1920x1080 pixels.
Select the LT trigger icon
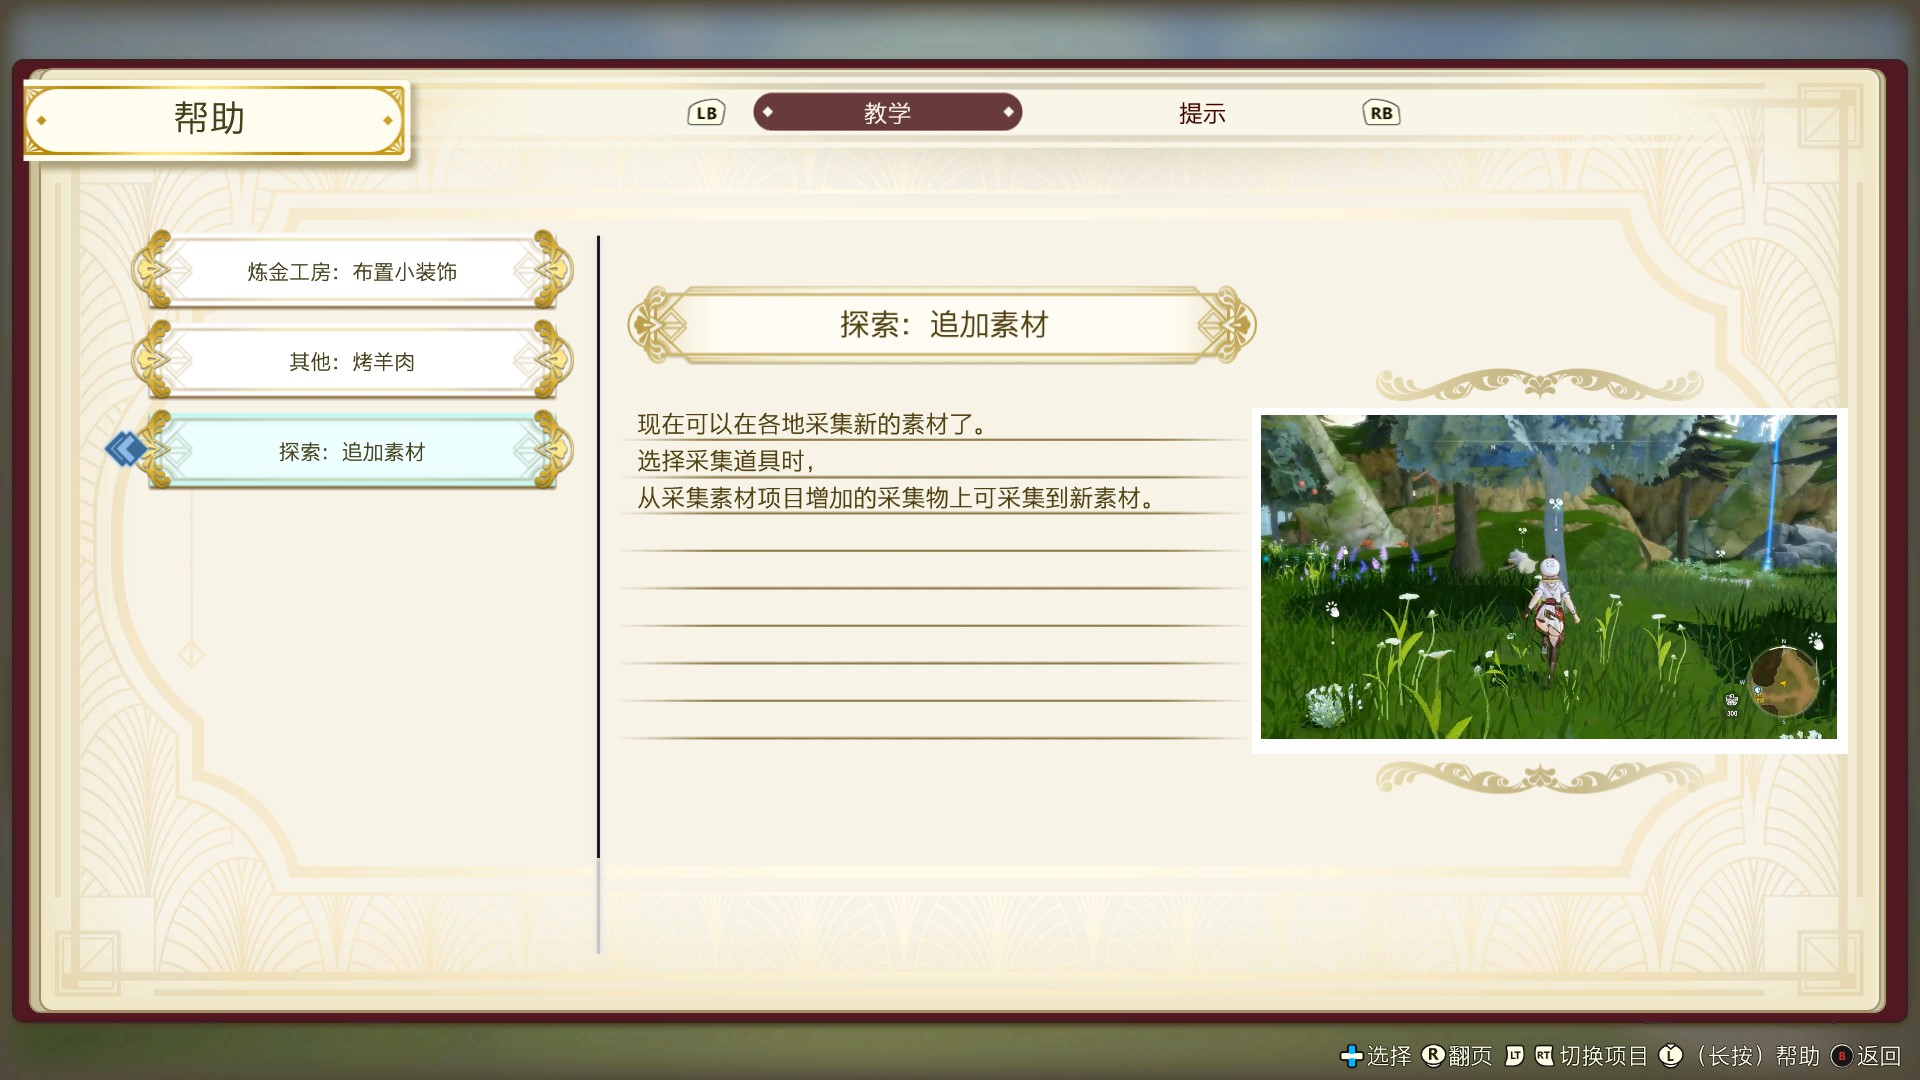[x=1515, y=1055]
